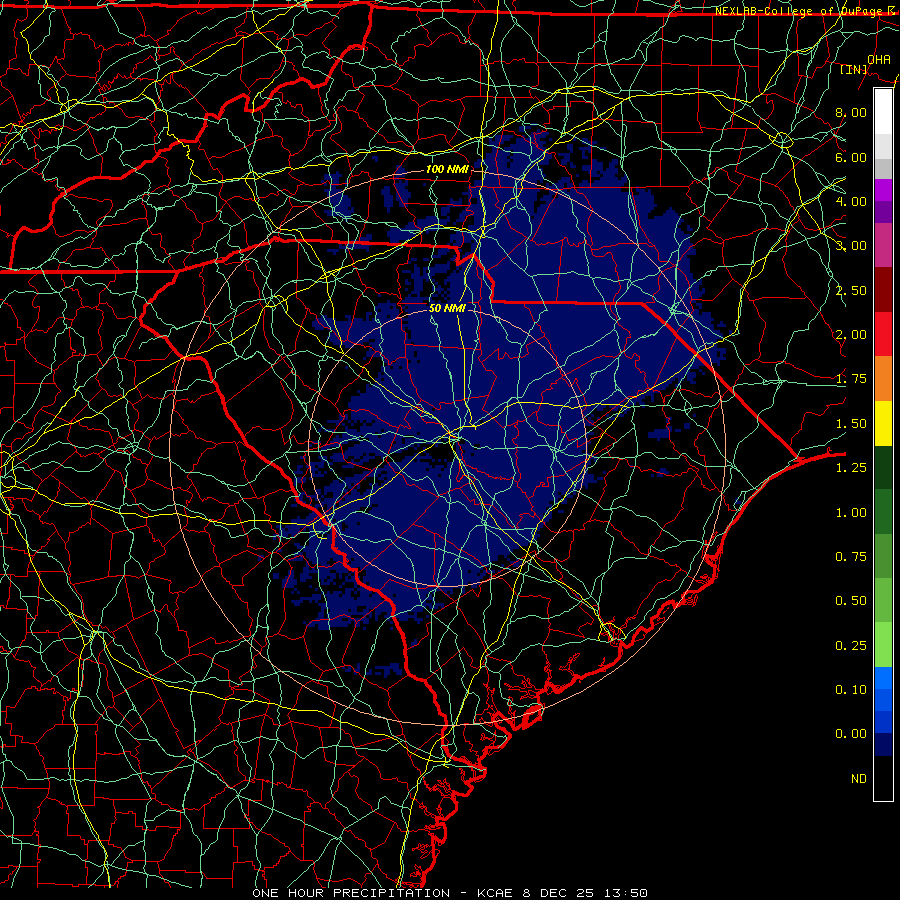Click the 1.00 legend value
900x900 pixels.
coord(851,513)
